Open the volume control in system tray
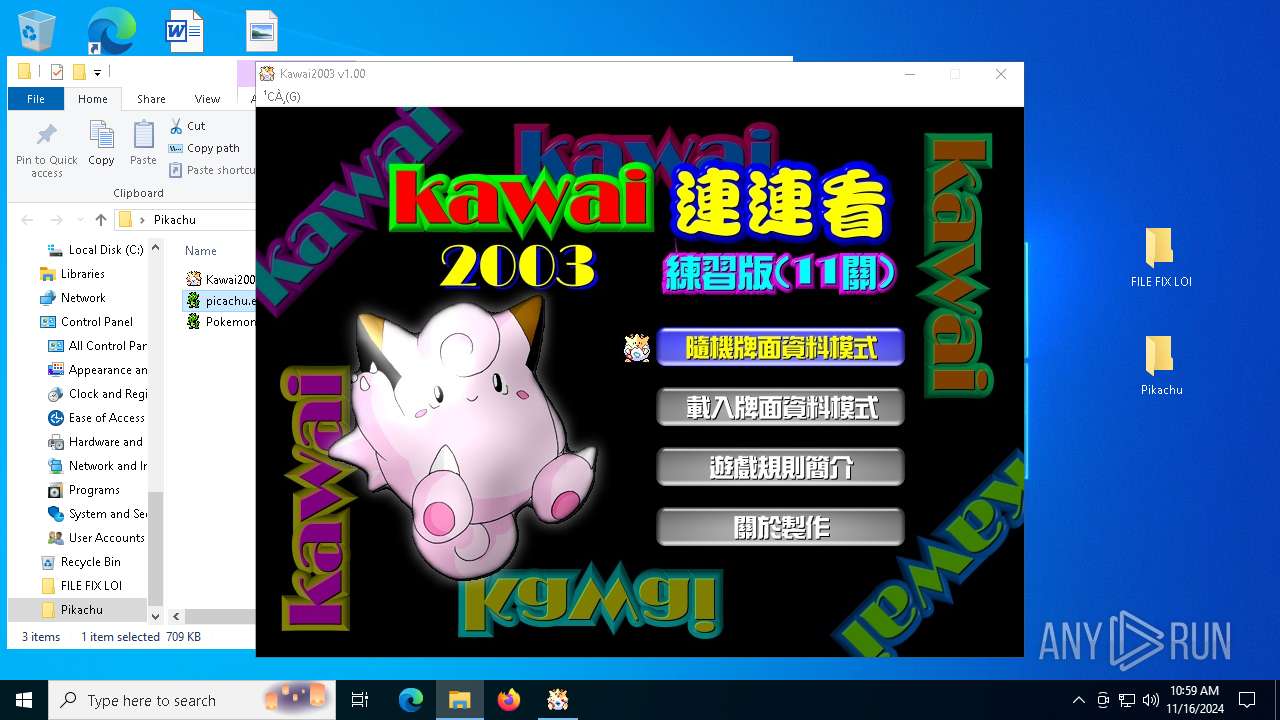The height and width of the screenshot is (720, 1280). [1150, 700]
